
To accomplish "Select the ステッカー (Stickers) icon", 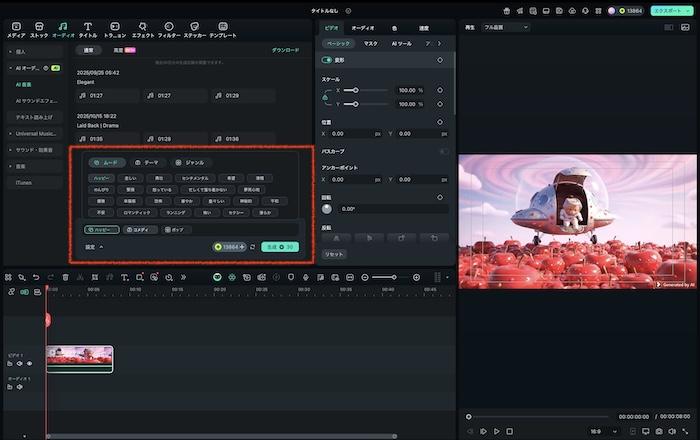I will [194, 28].
